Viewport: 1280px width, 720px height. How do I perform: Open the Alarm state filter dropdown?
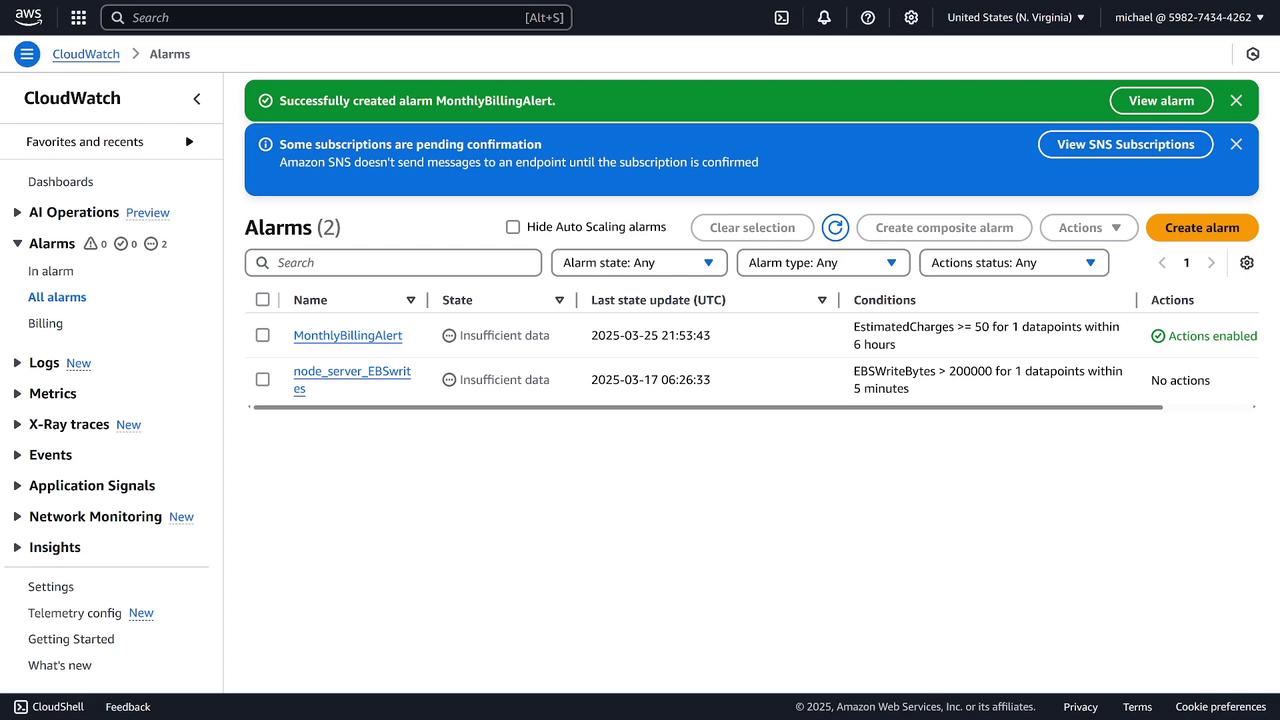tap(638, 263)
